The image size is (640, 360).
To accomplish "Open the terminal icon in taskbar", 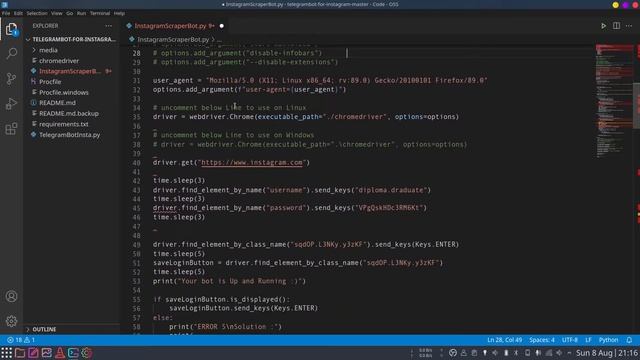I will (x=73, y=353).
